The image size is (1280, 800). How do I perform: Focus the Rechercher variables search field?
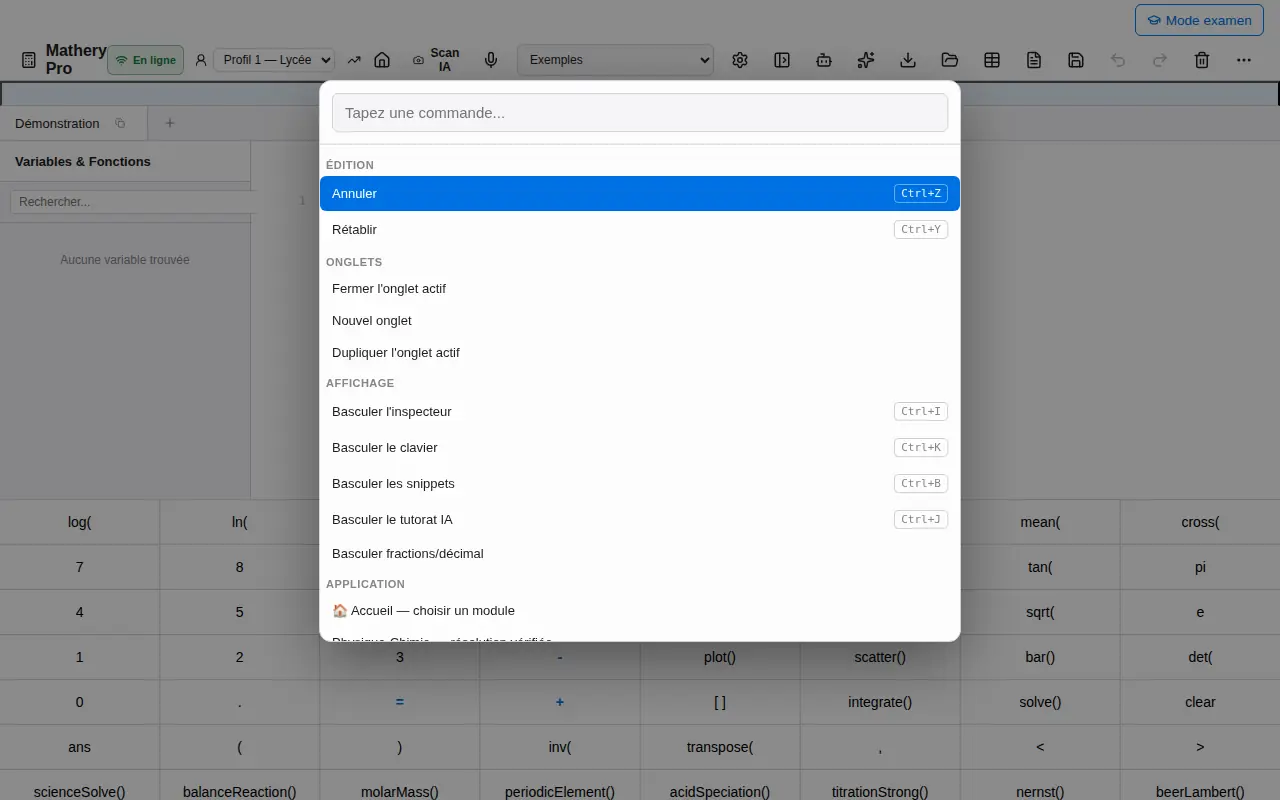coord(133,202)
